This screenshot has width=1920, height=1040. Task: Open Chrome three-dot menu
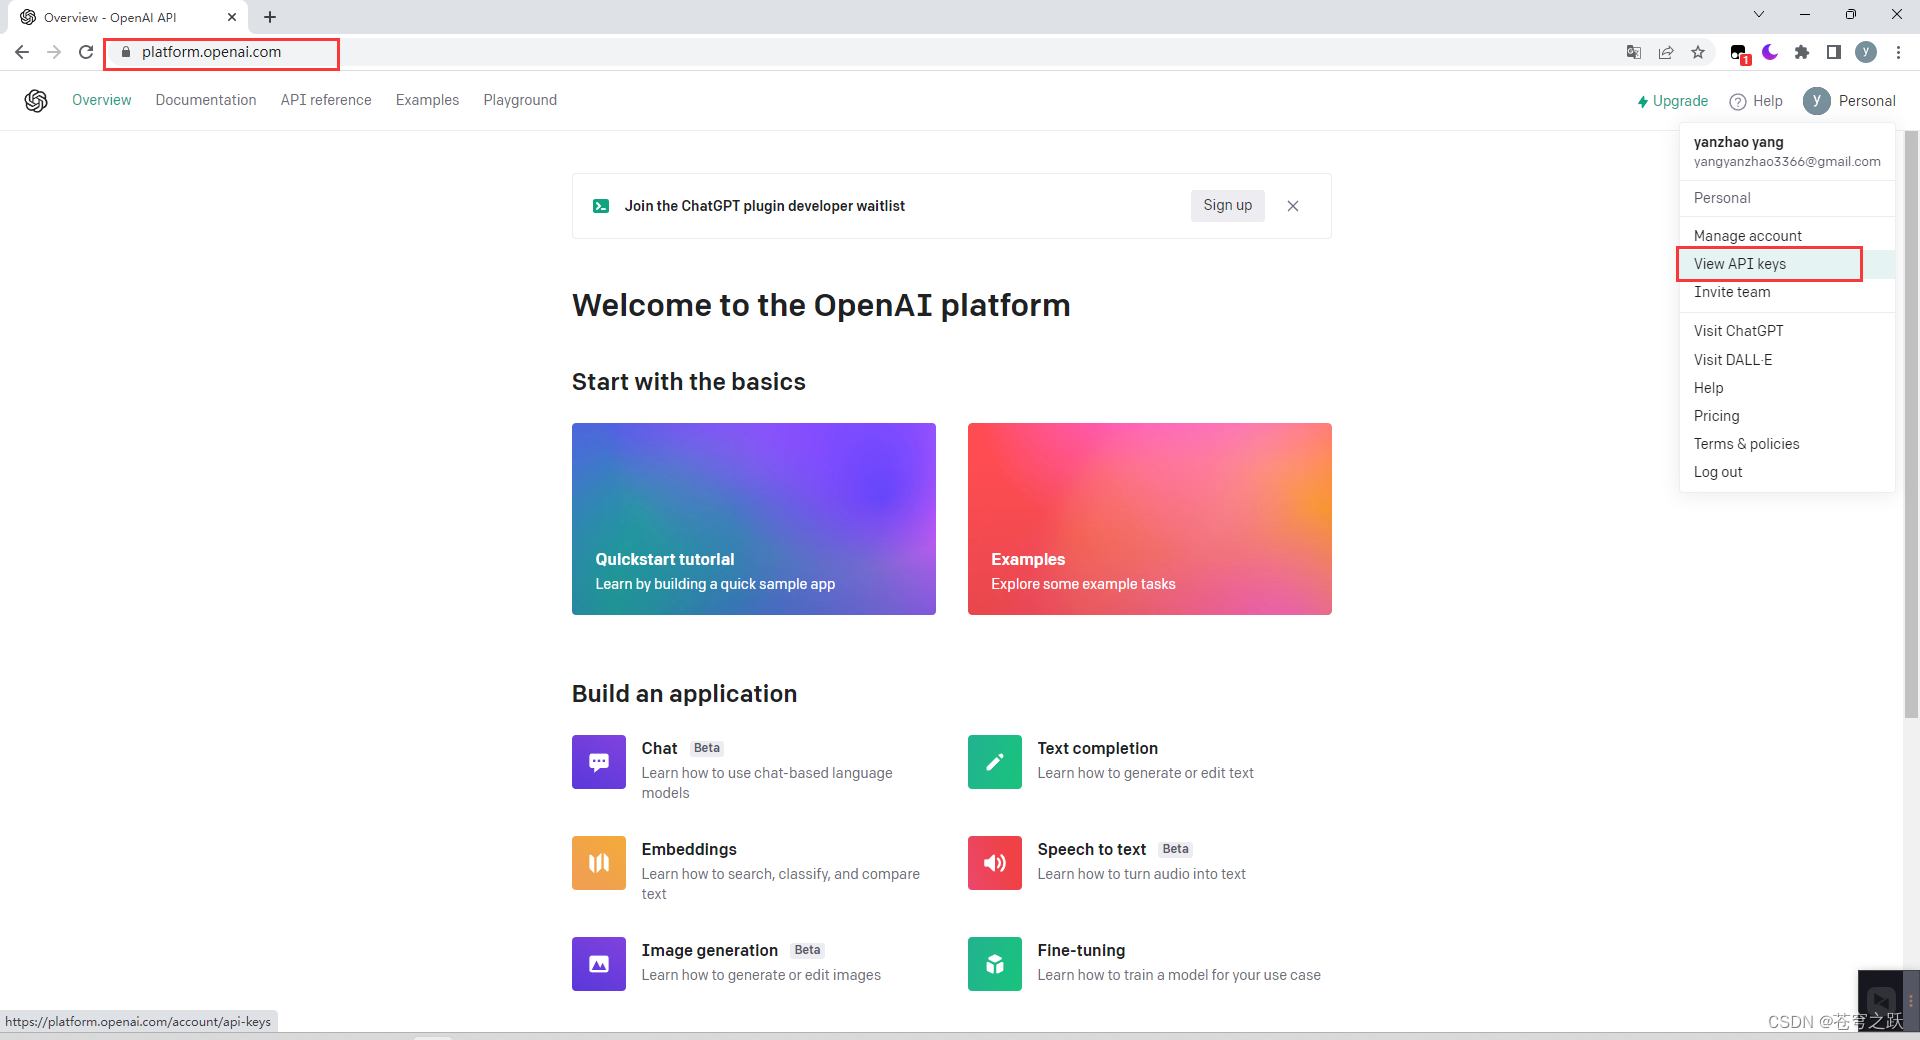[1898, 52]
